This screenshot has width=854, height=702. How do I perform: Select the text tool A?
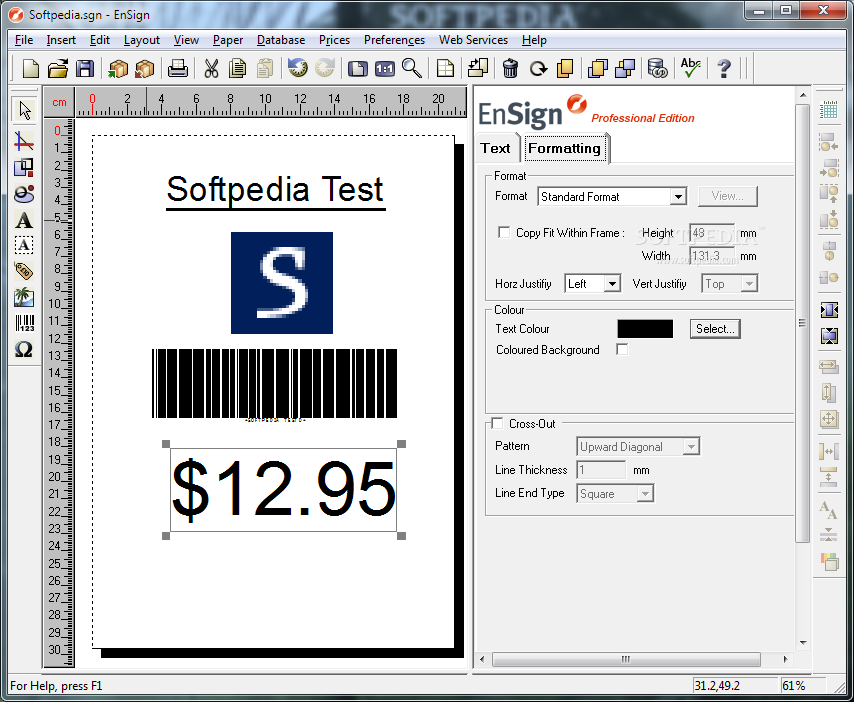coord(23,220)
